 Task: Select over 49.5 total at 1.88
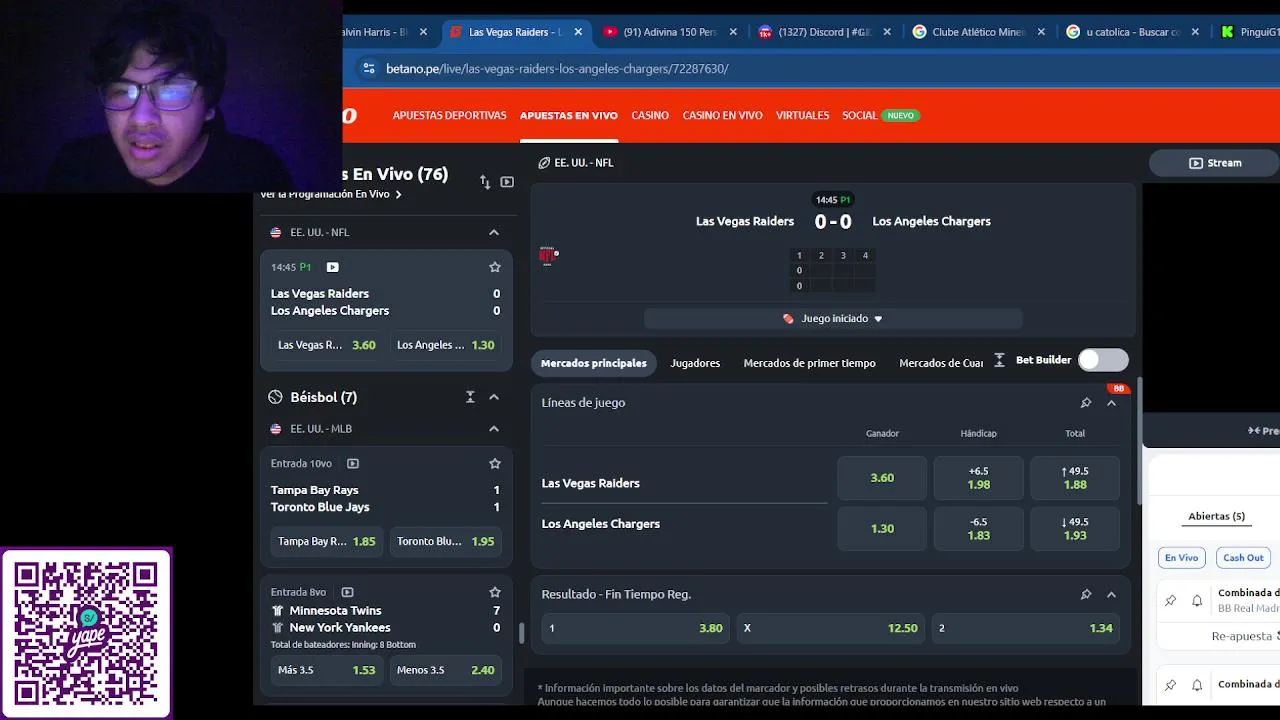(1075, 478)
